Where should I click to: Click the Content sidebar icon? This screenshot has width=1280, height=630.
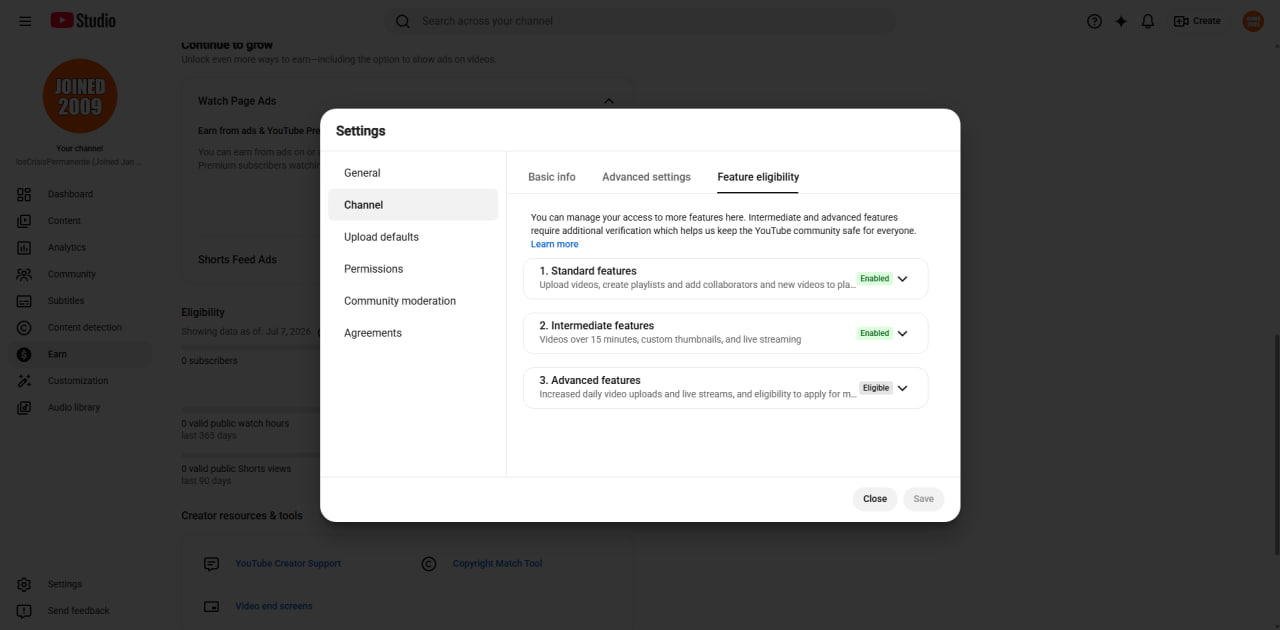click(x=24, y=221)
